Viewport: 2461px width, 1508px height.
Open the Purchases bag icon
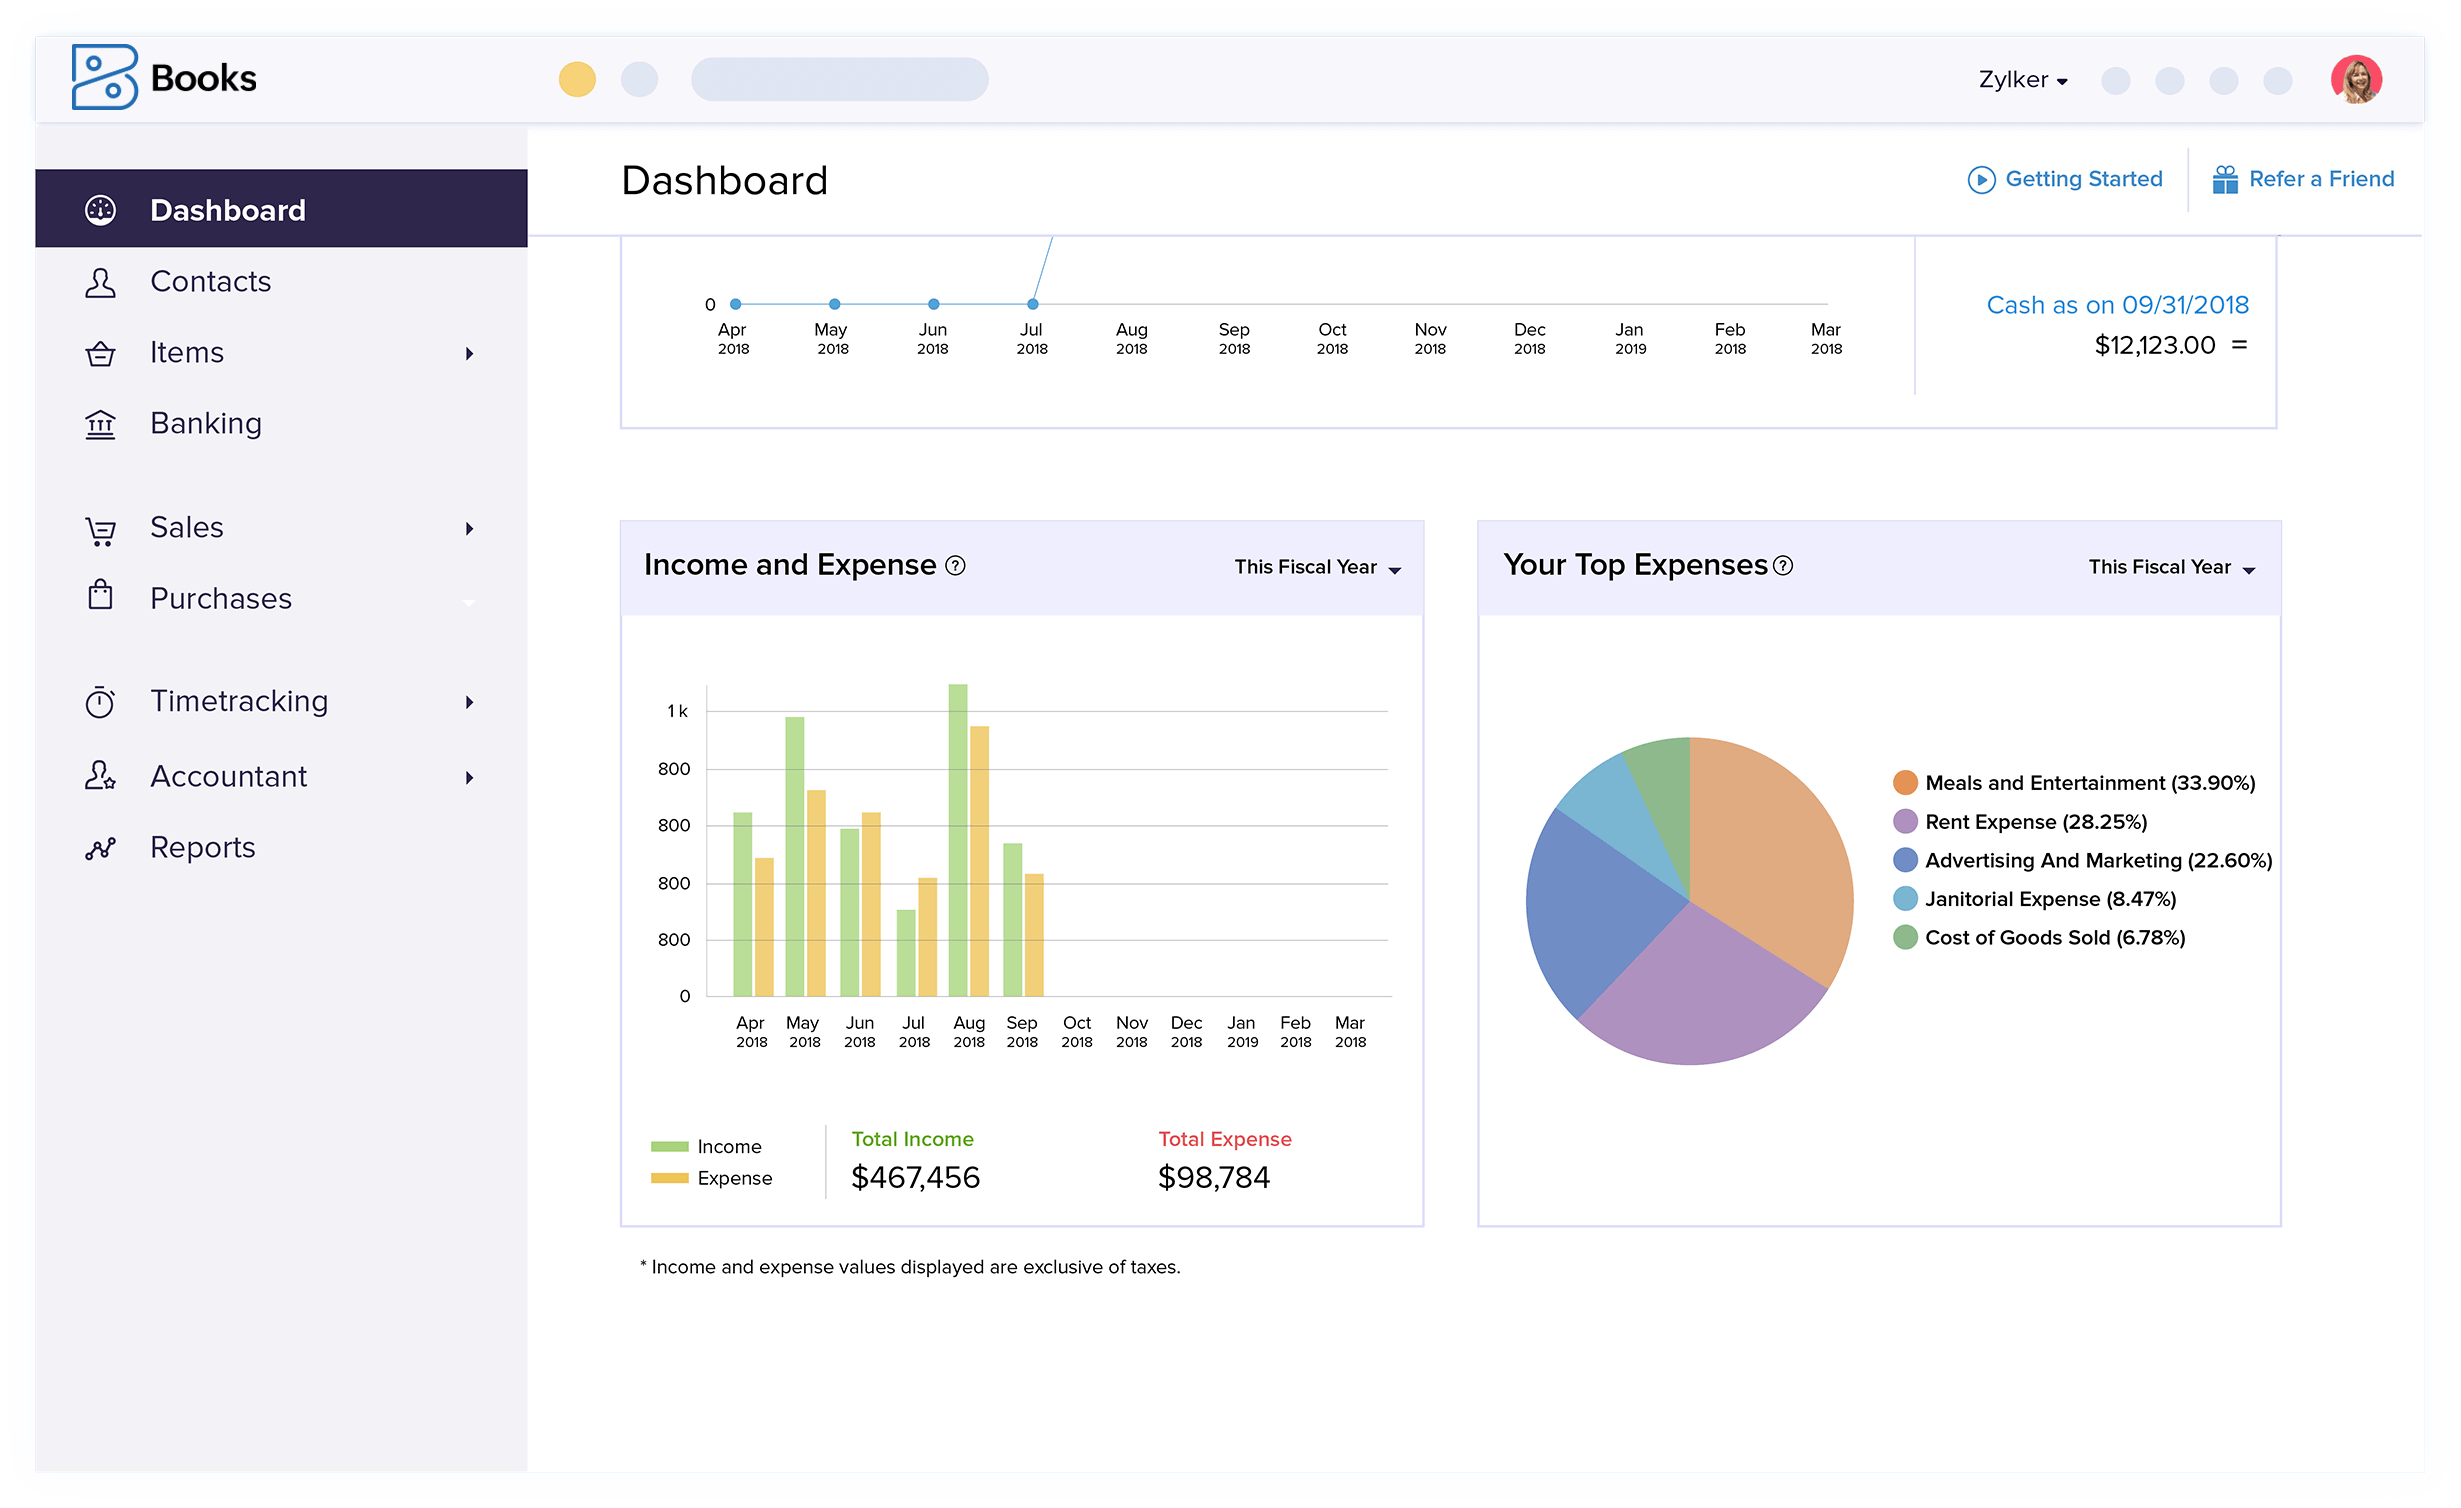pyautogui.click(x=100, y=596)
